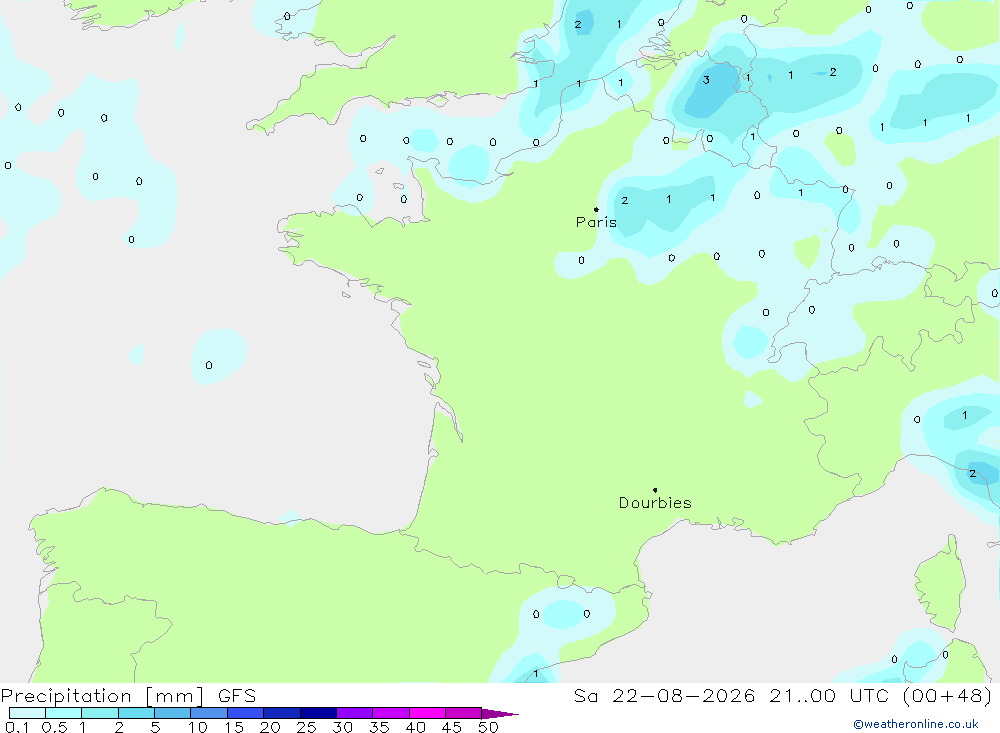Click the '30' legend scale label
This screenshot has height=733, width=1000.
(343, 727)
